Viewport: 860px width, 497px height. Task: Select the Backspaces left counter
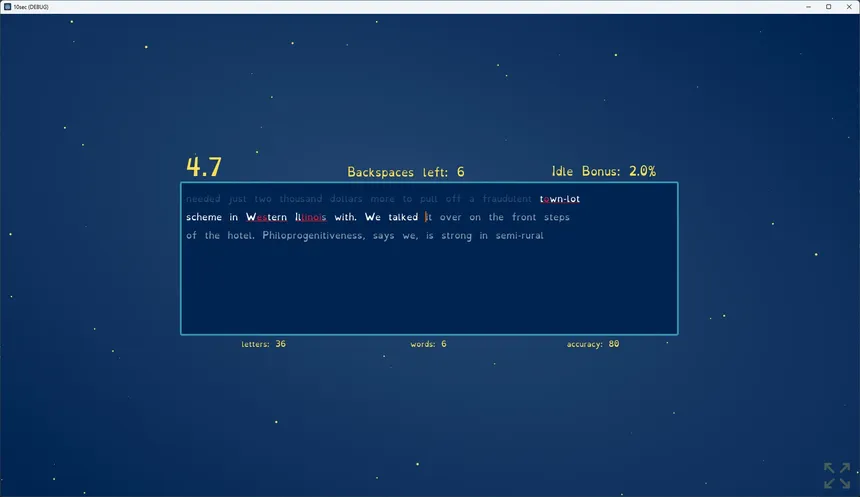coord(406,172)
